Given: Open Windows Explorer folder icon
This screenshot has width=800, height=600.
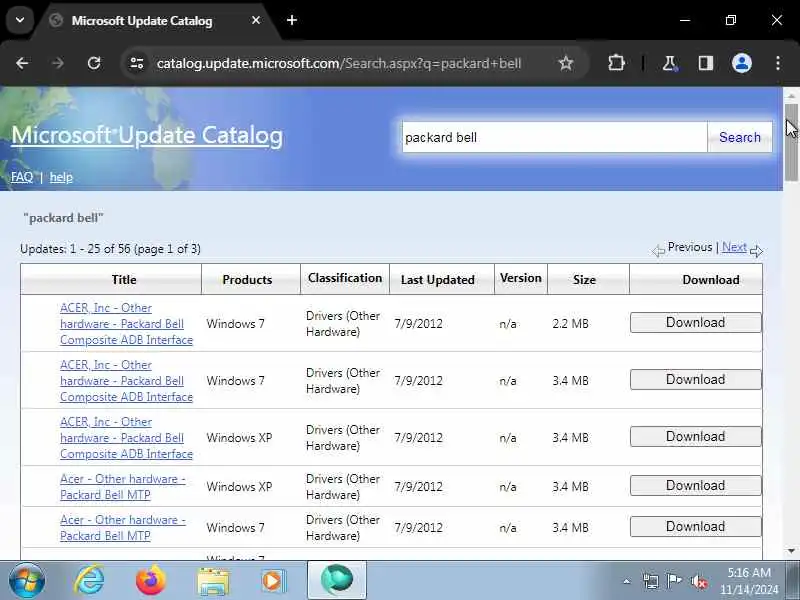Looking at the screenshot, I should 213,582.
